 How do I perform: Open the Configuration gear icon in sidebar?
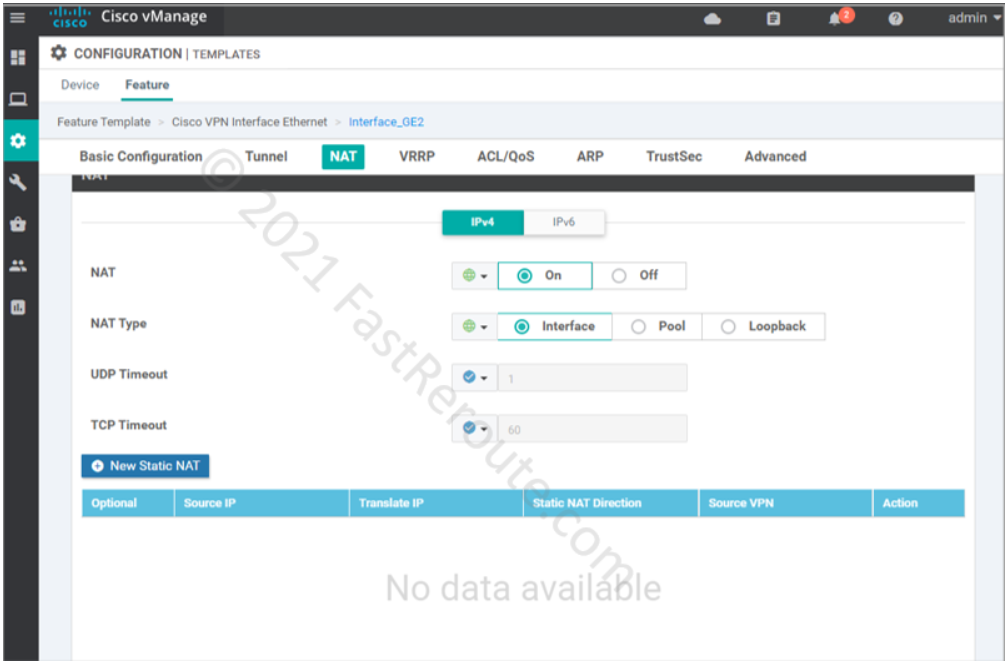point(20,141)
